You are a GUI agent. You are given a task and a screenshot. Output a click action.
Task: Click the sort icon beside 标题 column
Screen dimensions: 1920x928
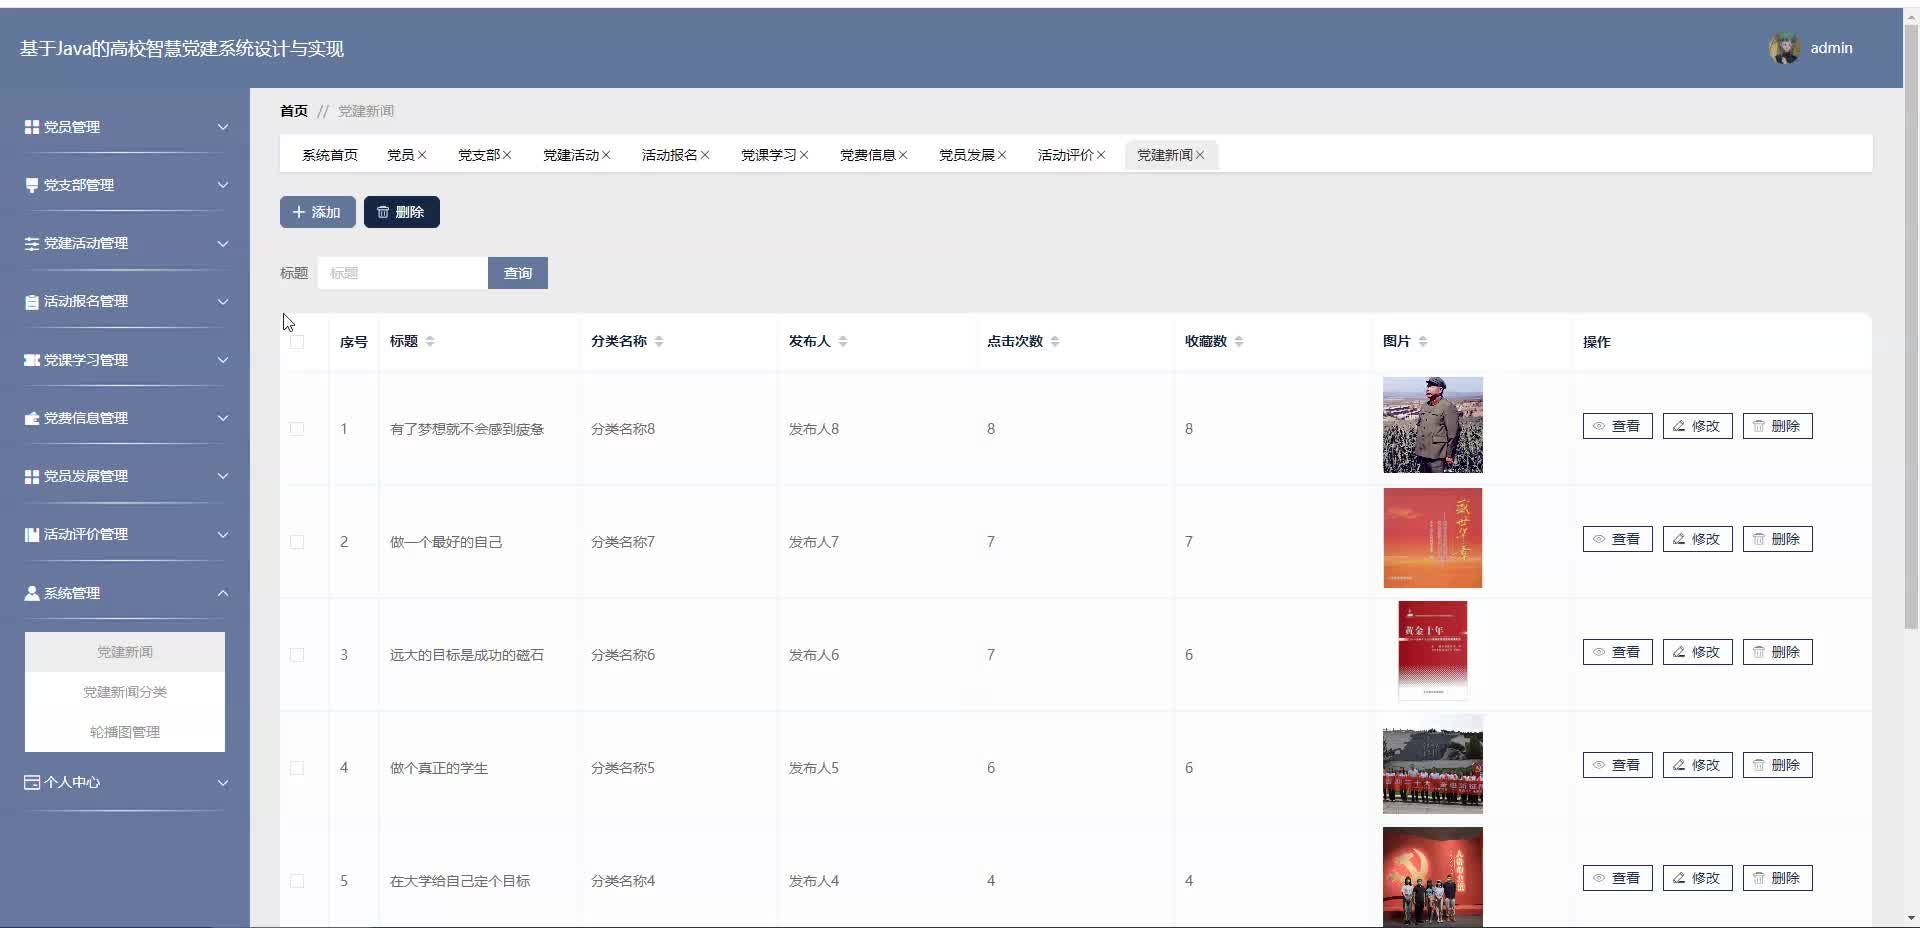[430, 342]
